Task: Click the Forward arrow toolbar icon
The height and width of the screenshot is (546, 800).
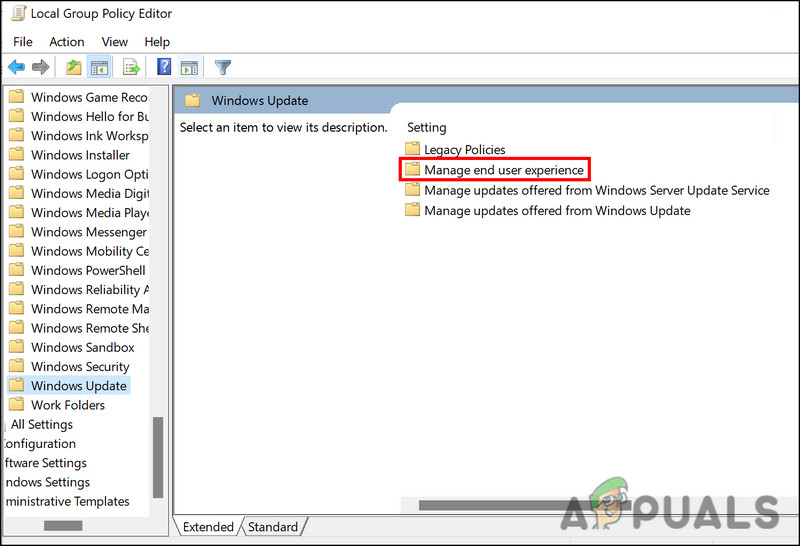Action: 40,67
